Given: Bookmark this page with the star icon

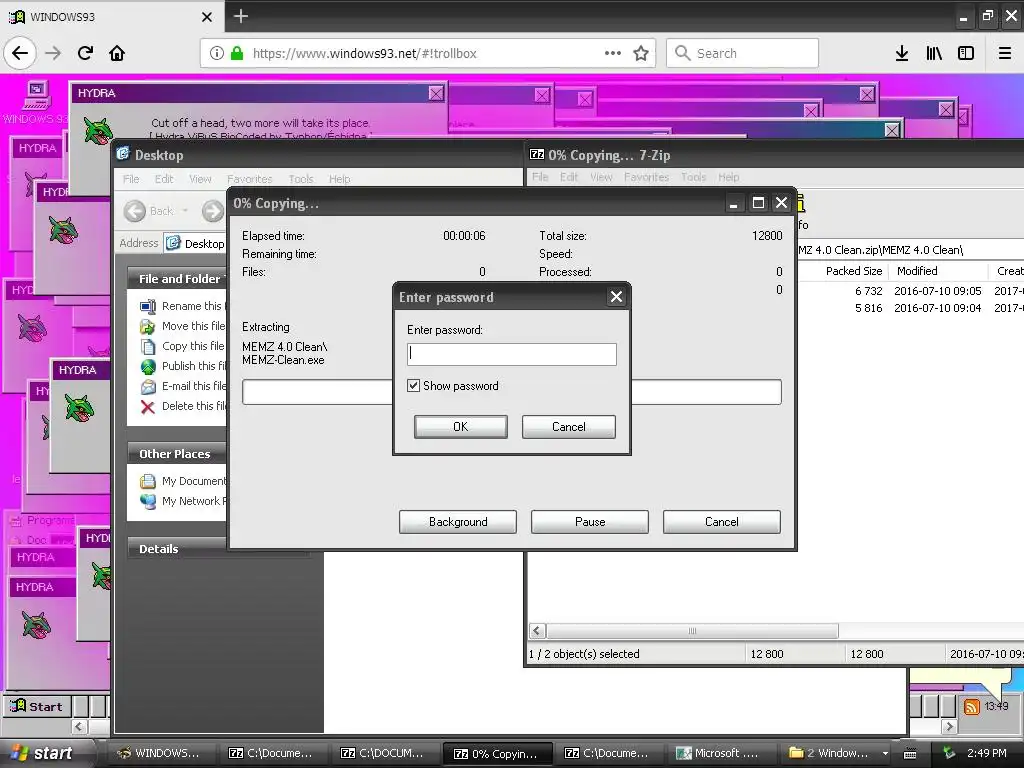Looking at the screenshot, I should pos(641,53).
